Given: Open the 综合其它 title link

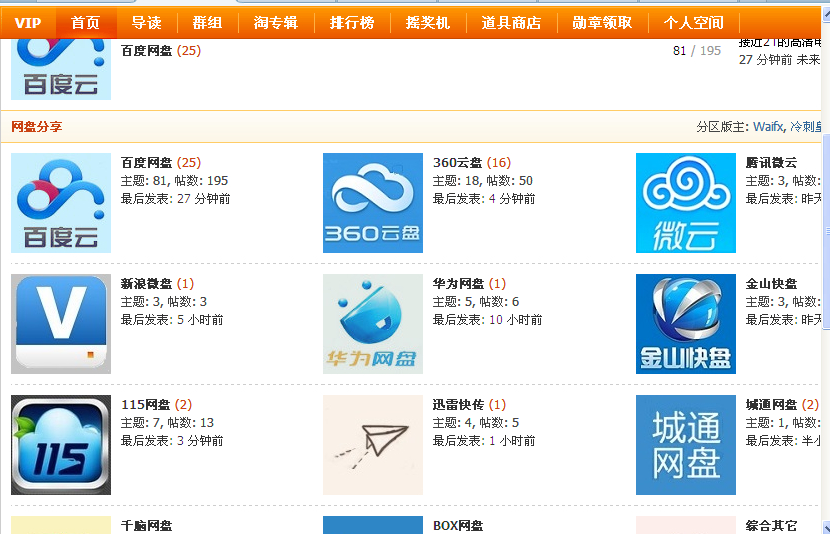Looking at the screenshot, I should 771,526.
